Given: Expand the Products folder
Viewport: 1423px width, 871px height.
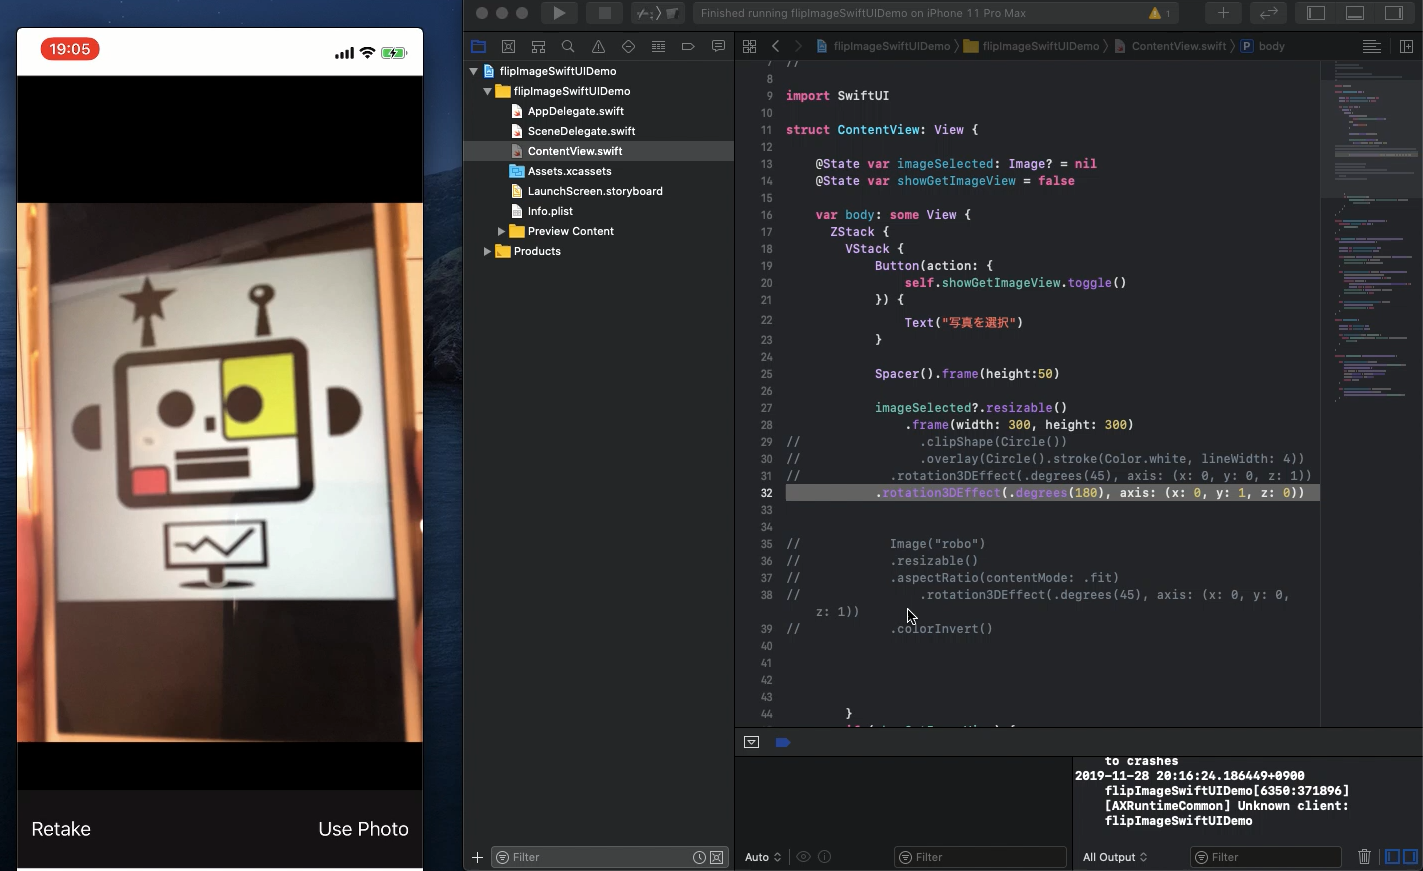Looking at the screenshot, I should click(x=487, y=251).
